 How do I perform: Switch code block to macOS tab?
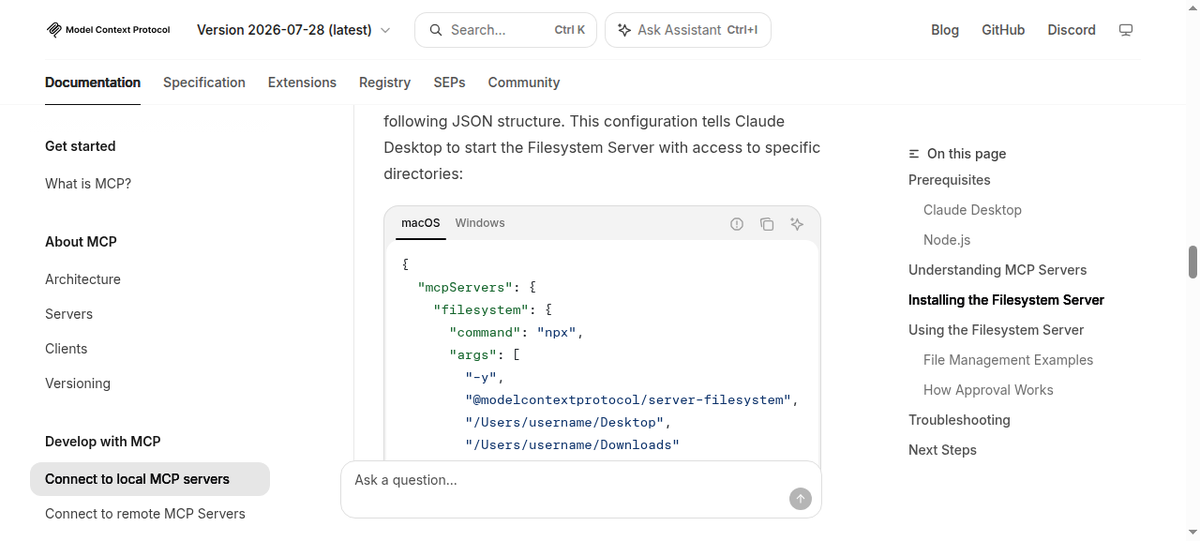tap(421, 223)
